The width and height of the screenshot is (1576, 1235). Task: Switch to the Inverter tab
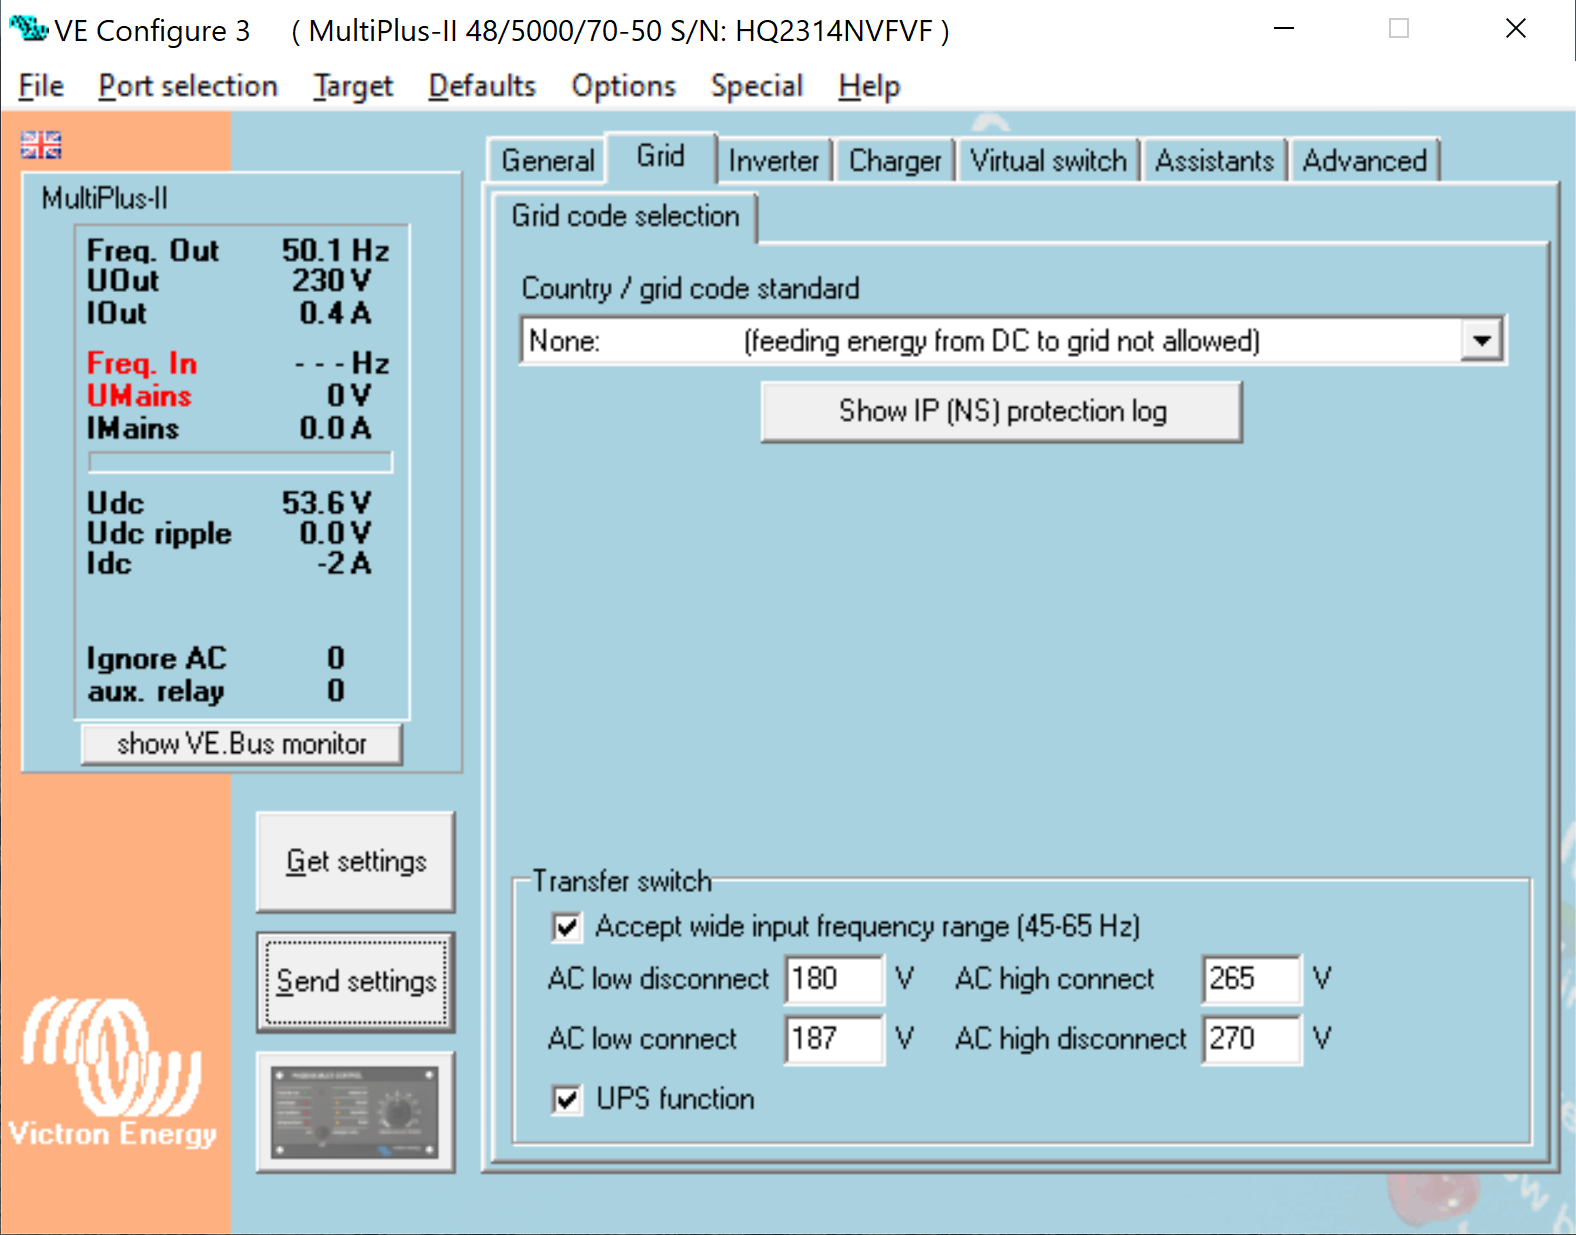pos(774,161)
